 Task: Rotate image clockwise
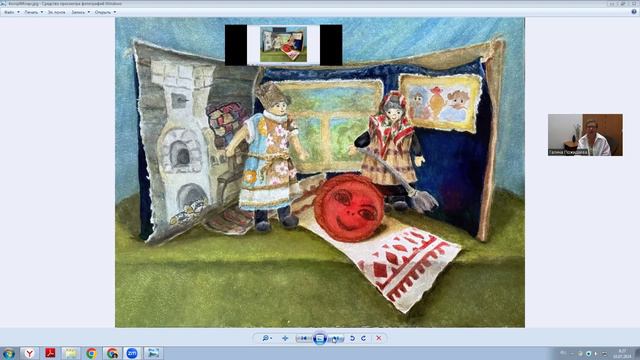click(x=363, y=338)
